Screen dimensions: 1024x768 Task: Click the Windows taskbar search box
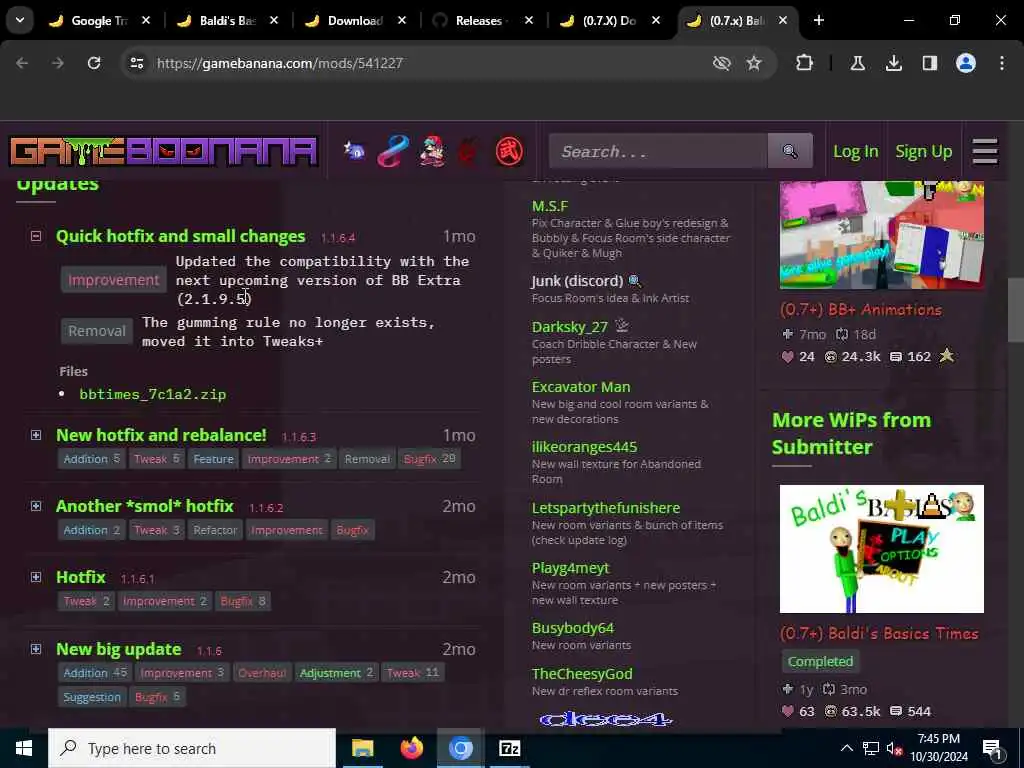192,748
